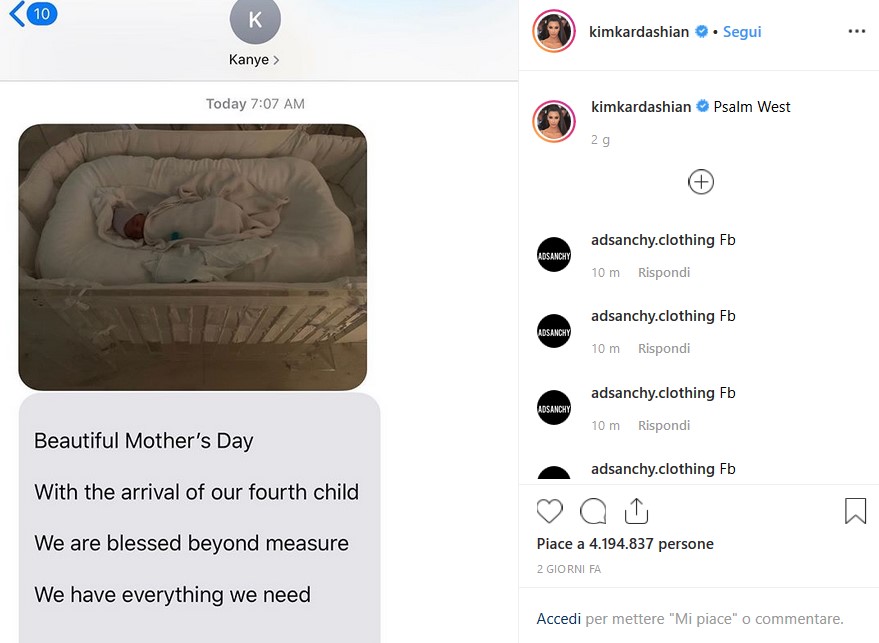The height and width of the screenshot is (643, 879).
Task: Click the Accedi login link
Action: tap(558, 619)
